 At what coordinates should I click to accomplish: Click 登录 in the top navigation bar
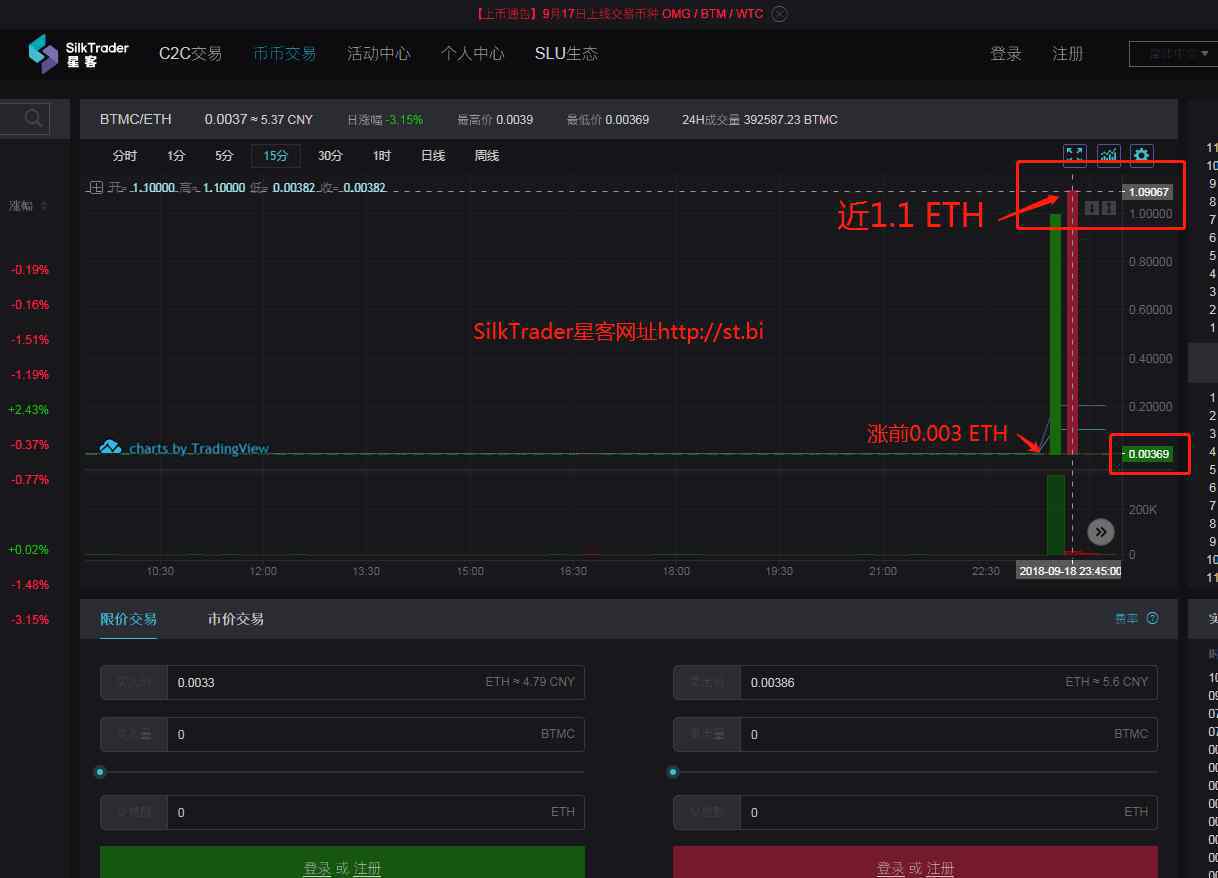click(1006, 54)
